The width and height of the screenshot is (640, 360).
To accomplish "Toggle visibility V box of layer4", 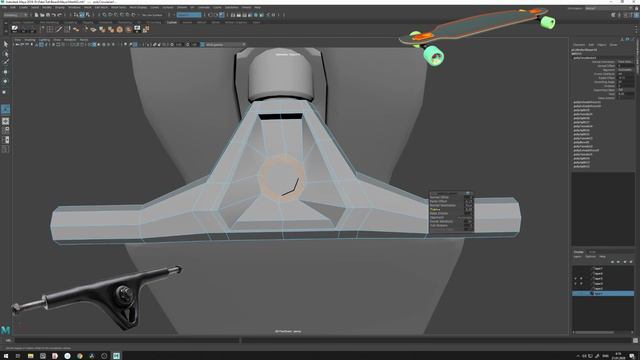I will point(576,283).
